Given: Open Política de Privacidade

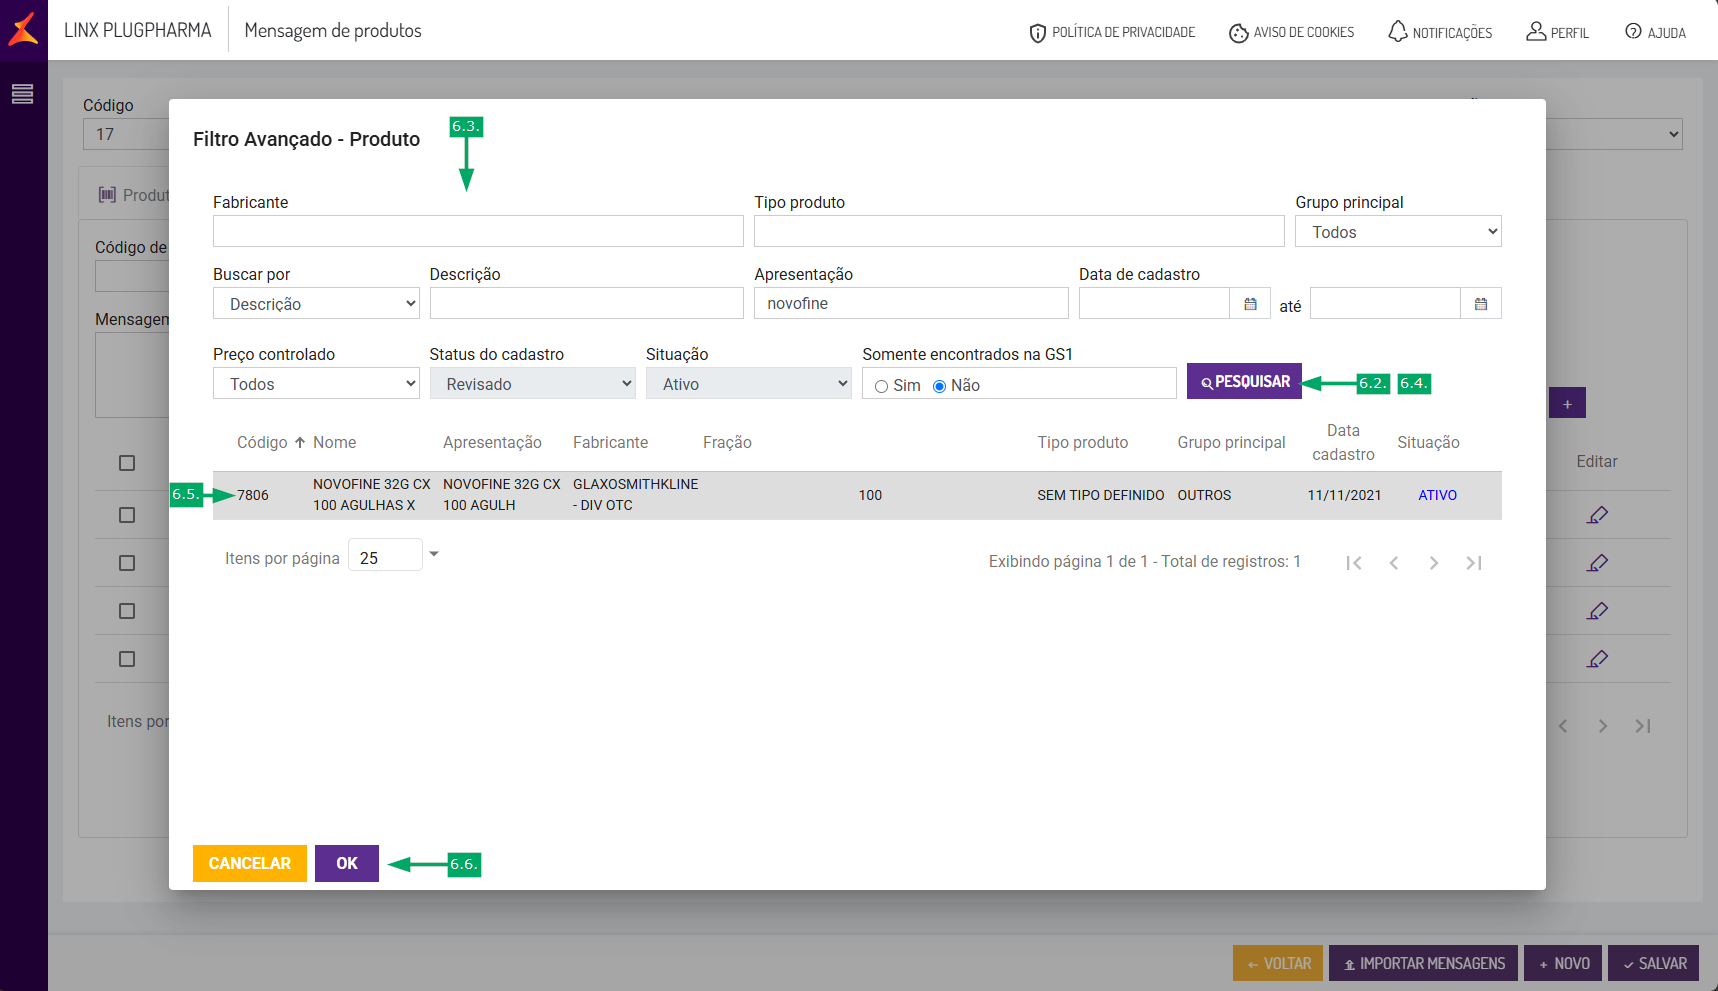Looking at the screenshot, I should tap(1112, 32).
